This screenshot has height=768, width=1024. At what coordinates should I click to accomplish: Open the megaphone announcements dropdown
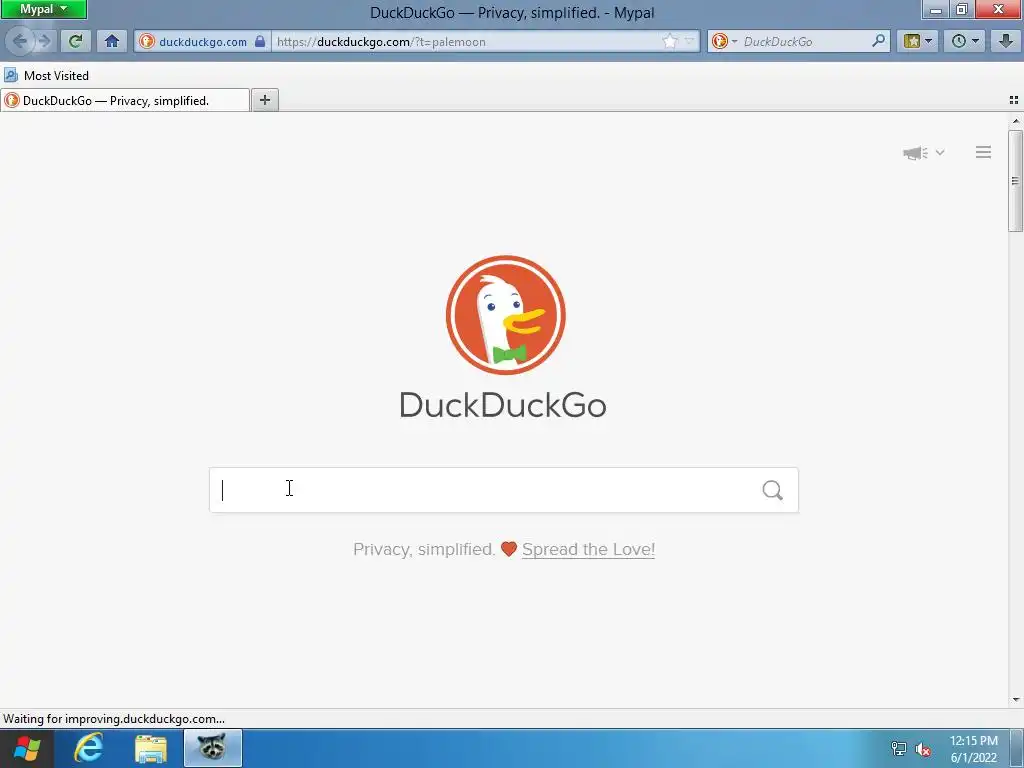923,153
